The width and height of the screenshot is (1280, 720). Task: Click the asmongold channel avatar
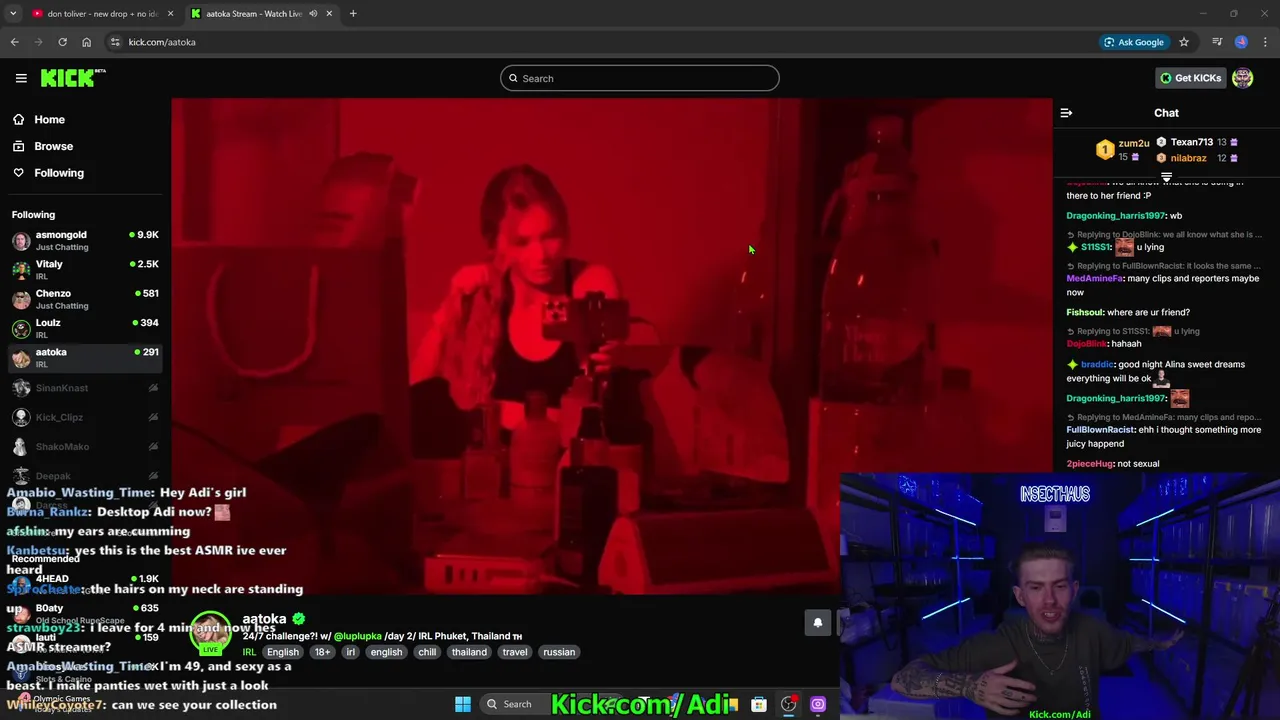point(21,241)
